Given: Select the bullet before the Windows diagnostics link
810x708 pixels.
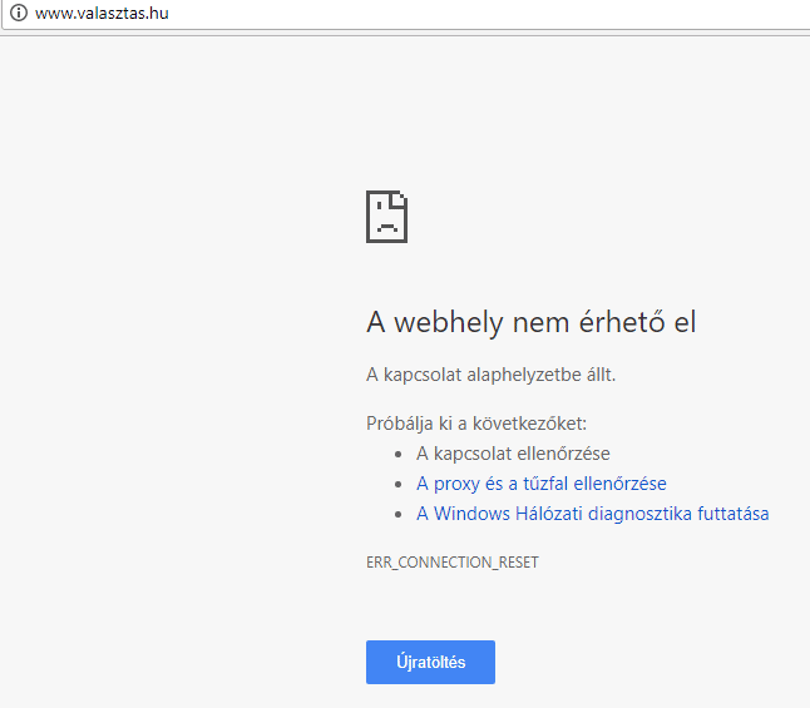Looking at the screenshot, I should tap(398, 514).
